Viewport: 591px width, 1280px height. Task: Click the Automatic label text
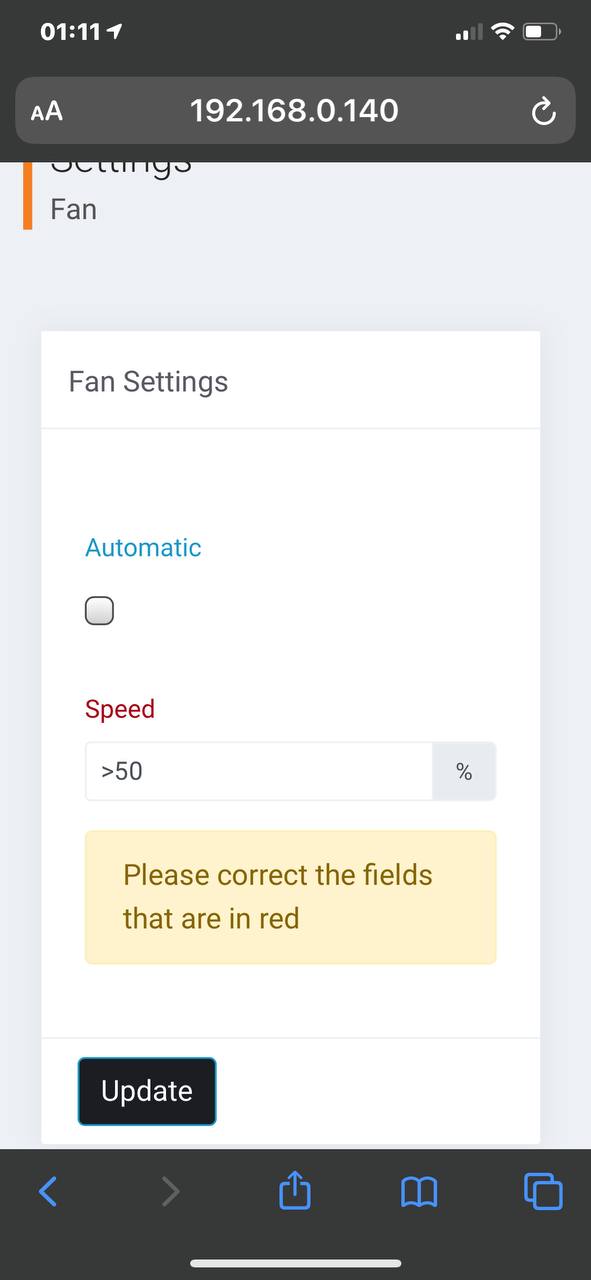point(143,547)
